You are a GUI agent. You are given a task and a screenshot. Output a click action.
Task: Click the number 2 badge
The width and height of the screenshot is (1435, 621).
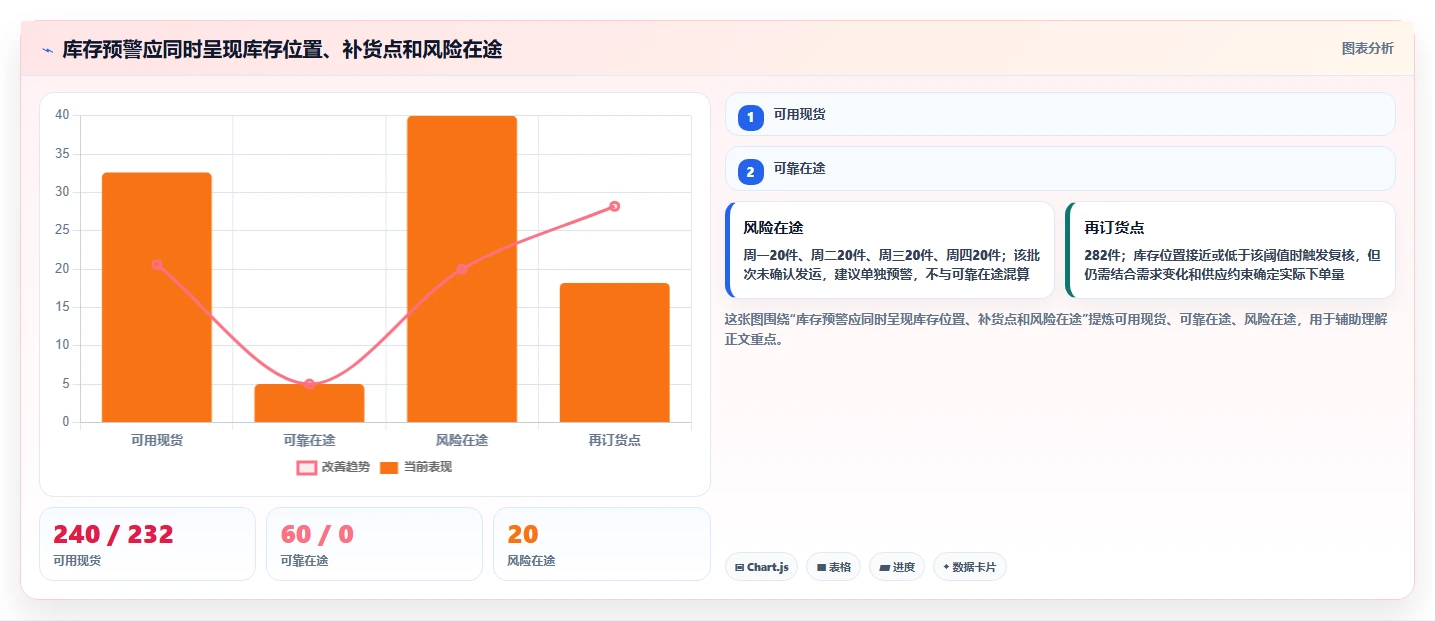point(750,172)
